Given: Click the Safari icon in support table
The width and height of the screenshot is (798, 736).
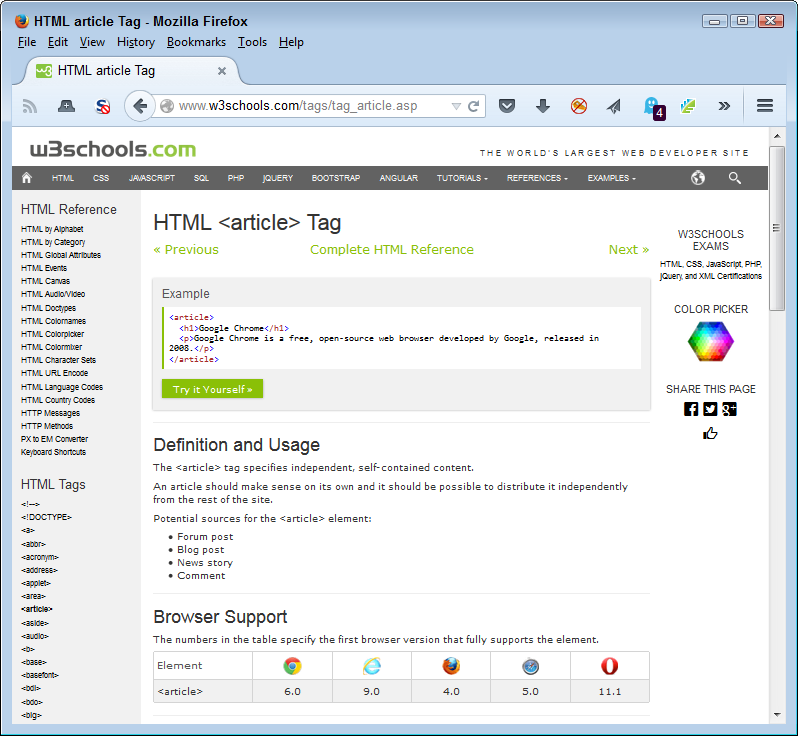Looking at the screenshot, I should tap(530, 666).
